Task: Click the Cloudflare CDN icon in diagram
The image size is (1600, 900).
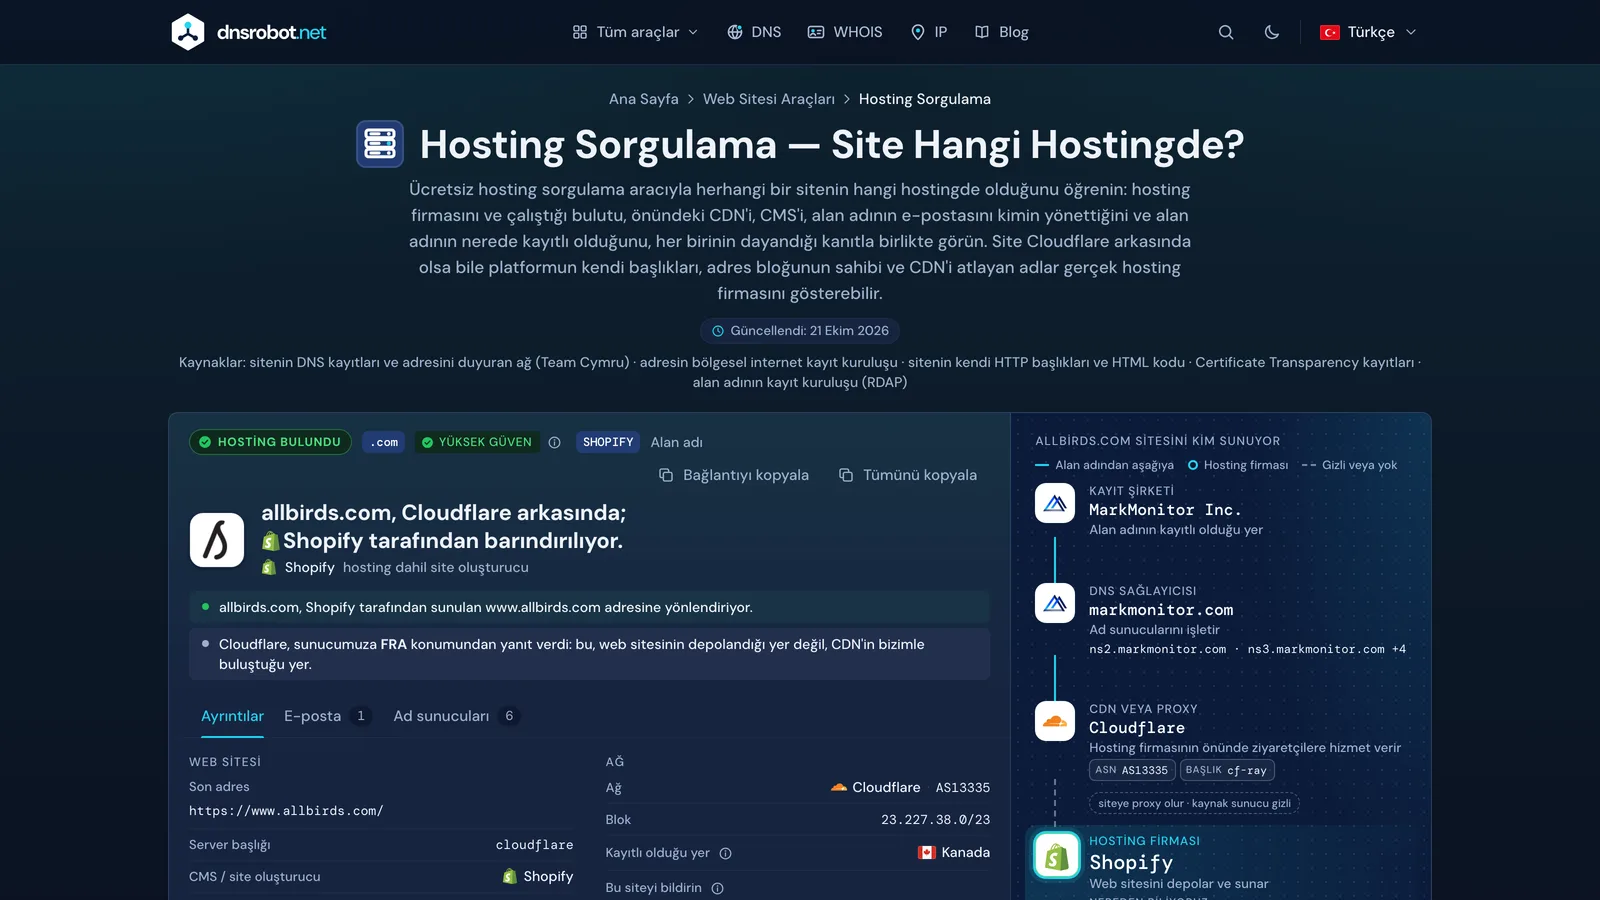Action: click(1055, 721)
